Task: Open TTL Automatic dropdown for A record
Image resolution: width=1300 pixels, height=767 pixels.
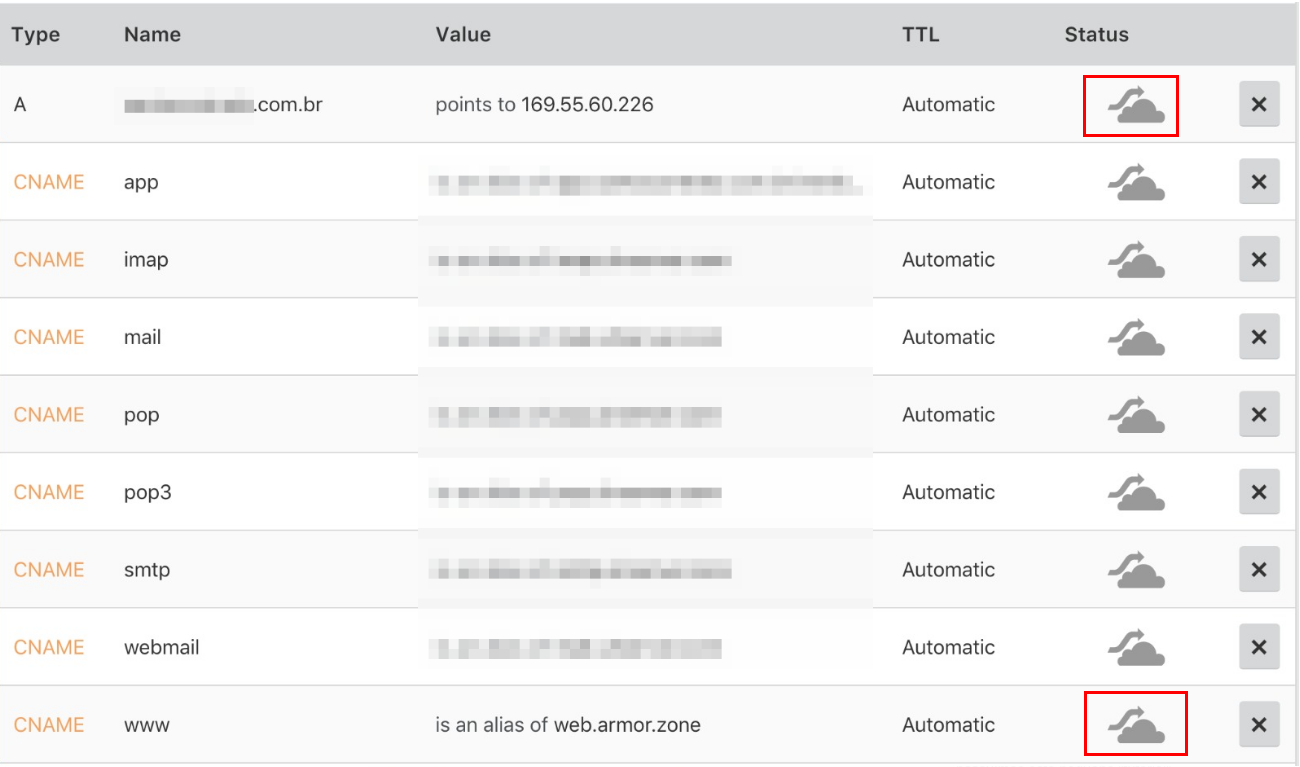Action: [x=948, y=105]
